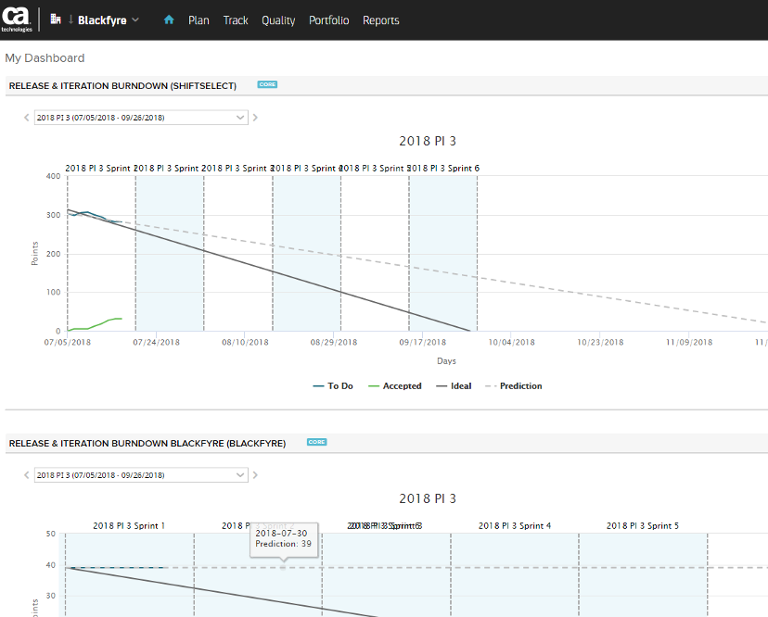Open the Reports menu
Viewport: 768px width, 617px height.
tap(381, 20)
